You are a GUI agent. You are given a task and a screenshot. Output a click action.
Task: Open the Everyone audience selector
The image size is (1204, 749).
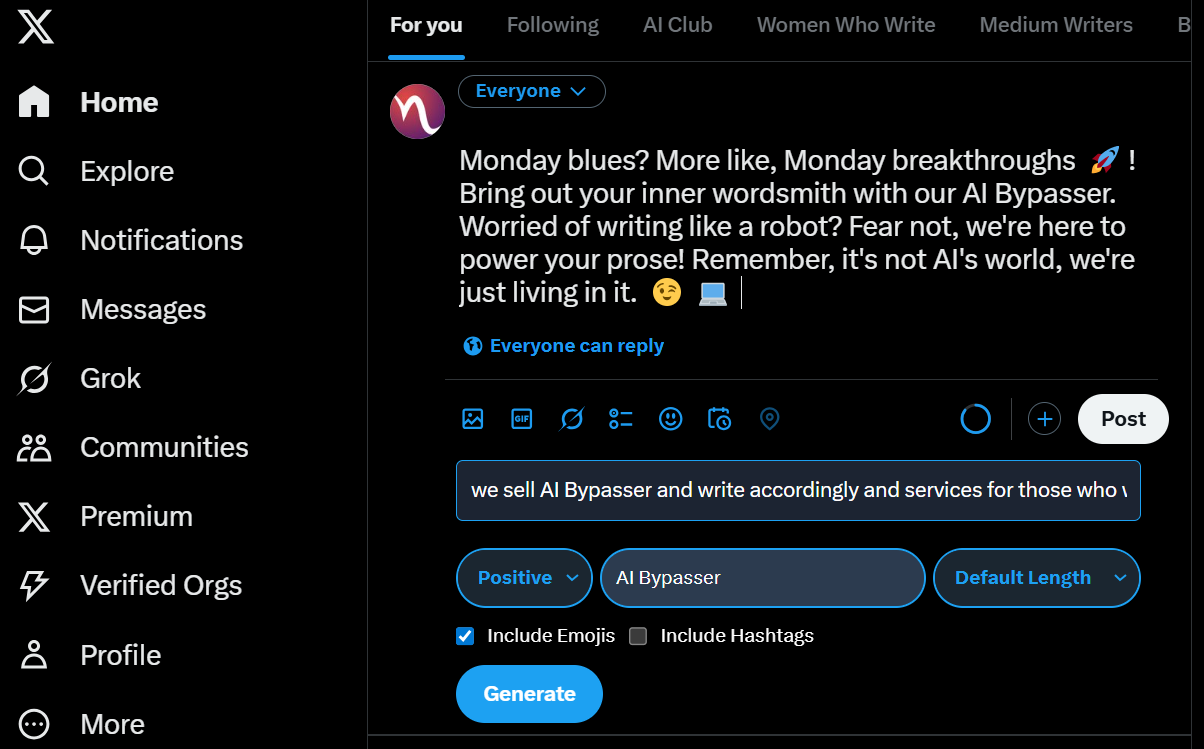(x=531, y=91)
